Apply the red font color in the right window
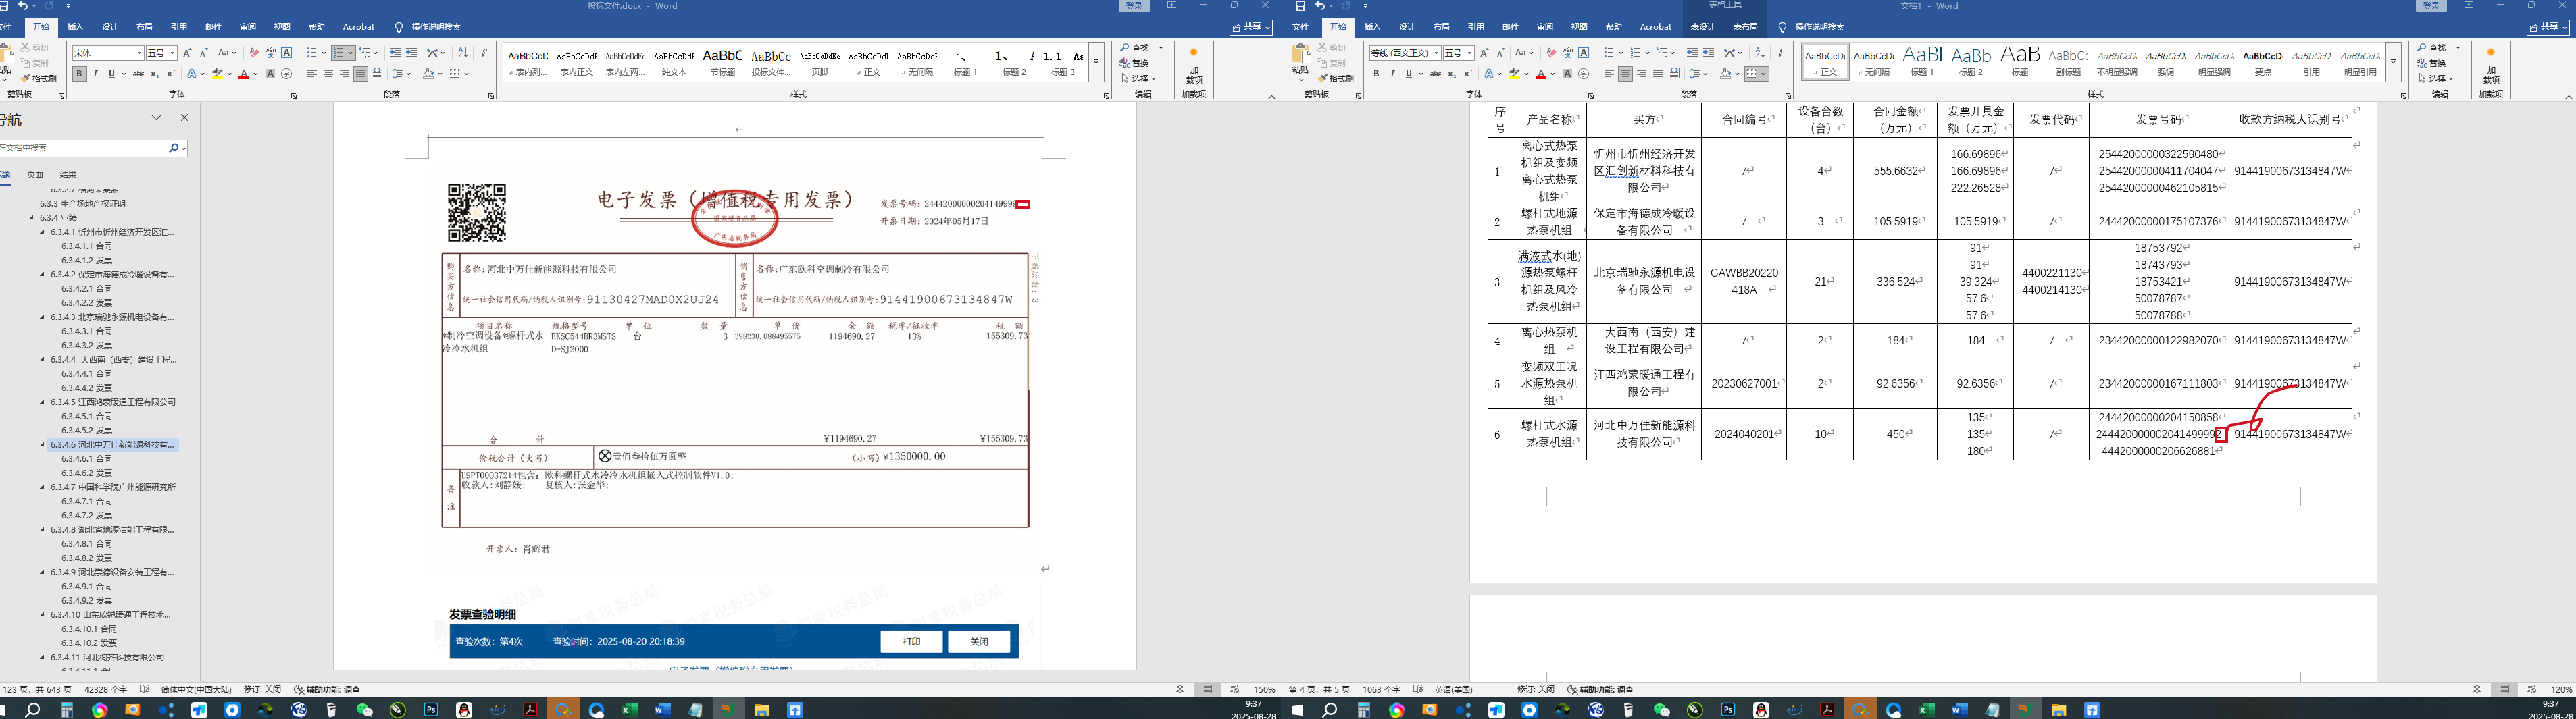2576x719 pixels. point(1540,74)
